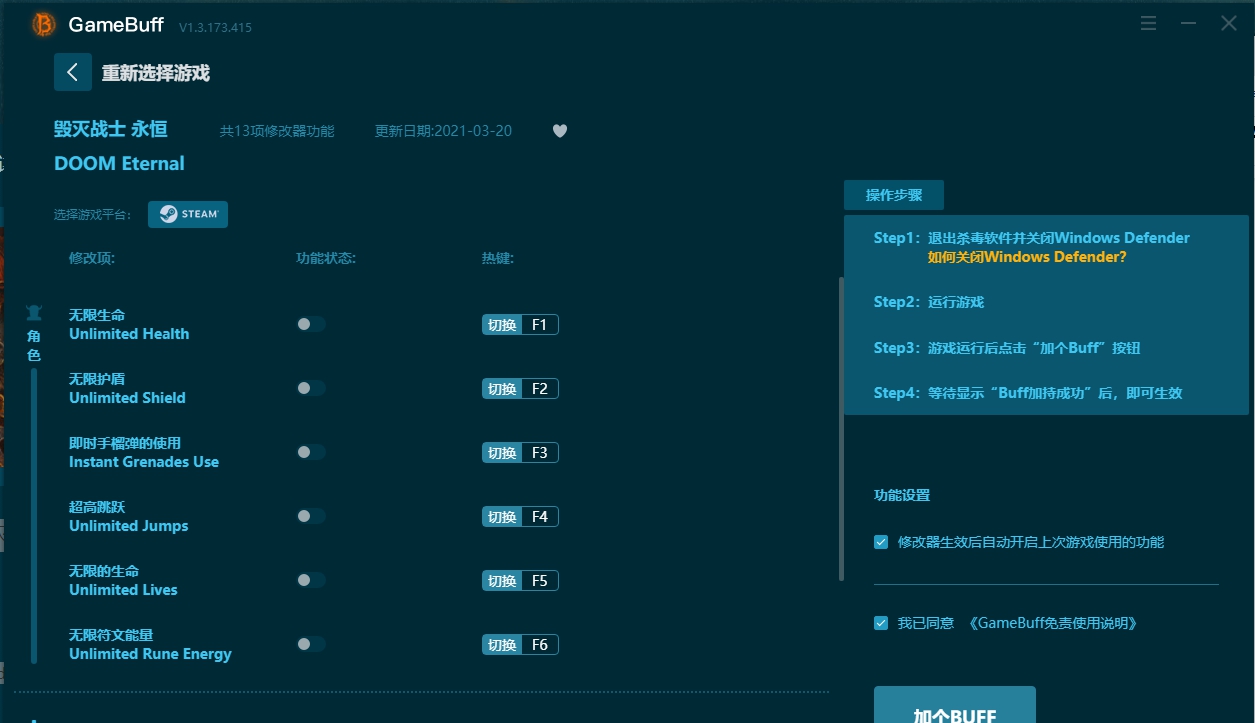Close the GameBuff window
This screenshot has width=1255, height=723.
click(x=1229, y=23)
